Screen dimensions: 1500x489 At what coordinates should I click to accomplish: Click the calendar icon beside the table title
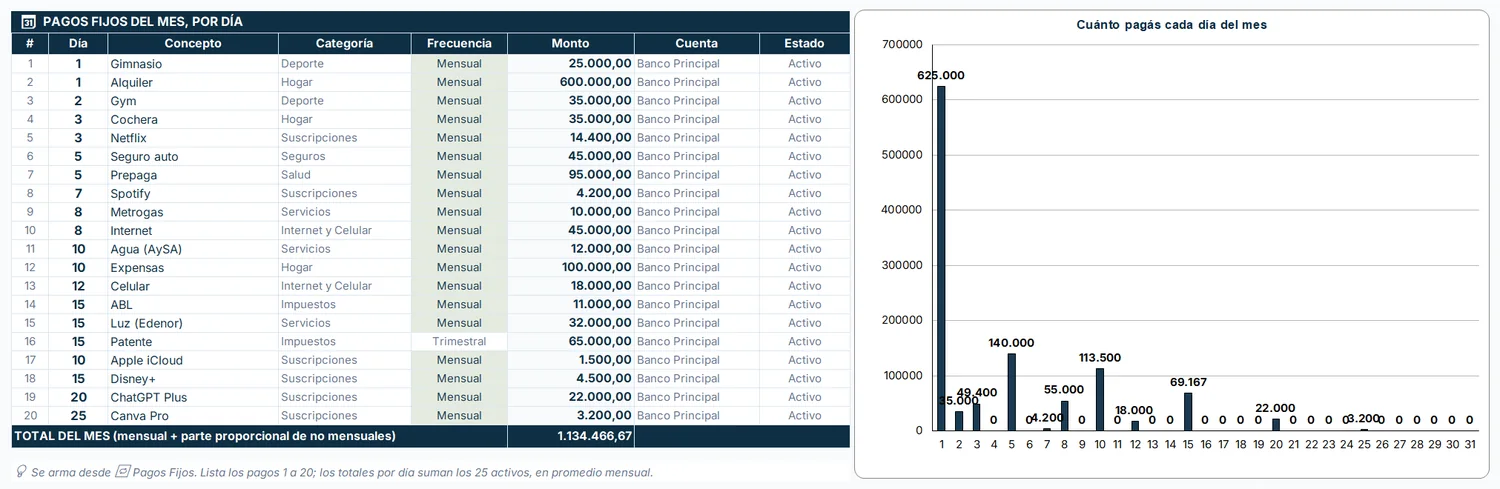28,22
